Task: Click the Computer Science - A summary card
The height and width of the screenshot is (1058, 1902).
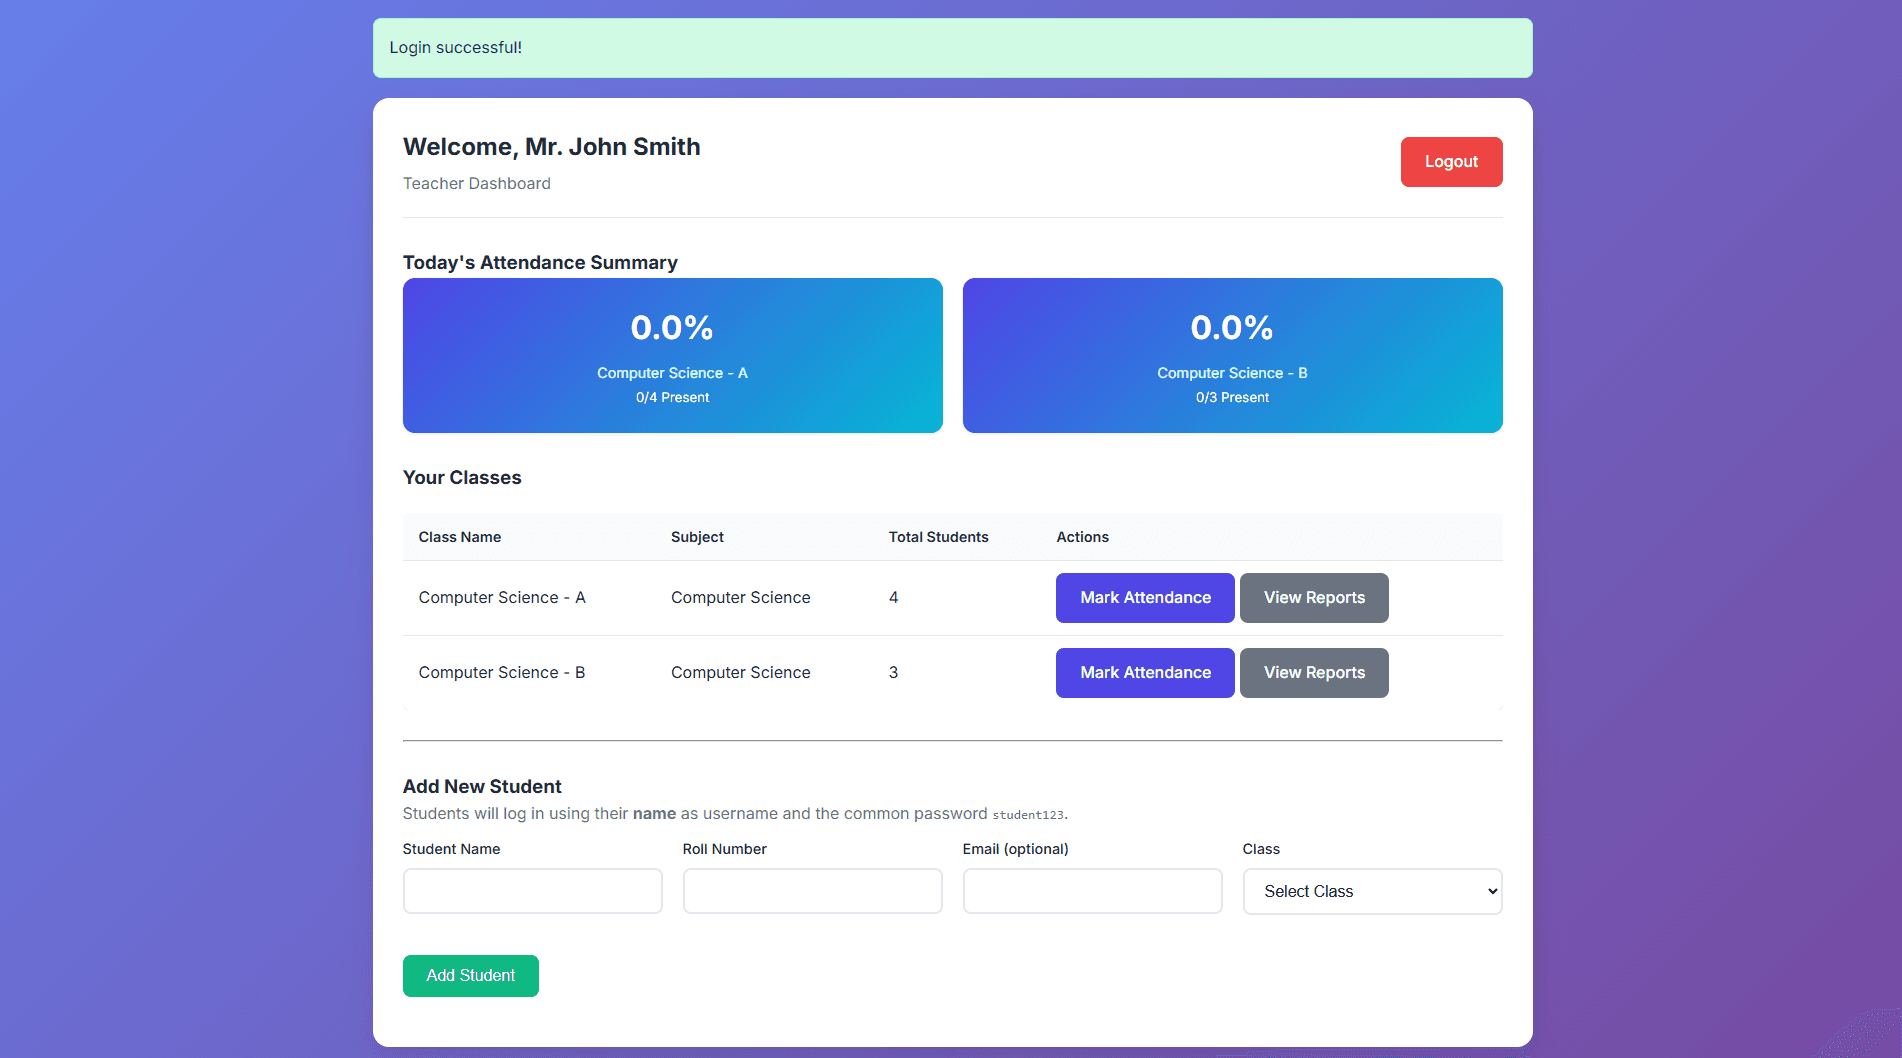Action: 672,355
